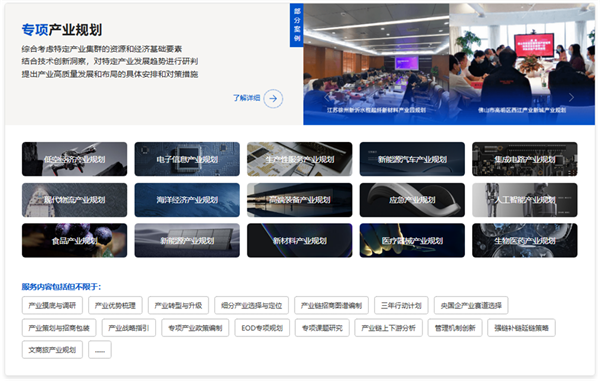The height and width of the screenshot is (381, 600).
Task: Open the 了解详细 link
Action: [246, 98]
